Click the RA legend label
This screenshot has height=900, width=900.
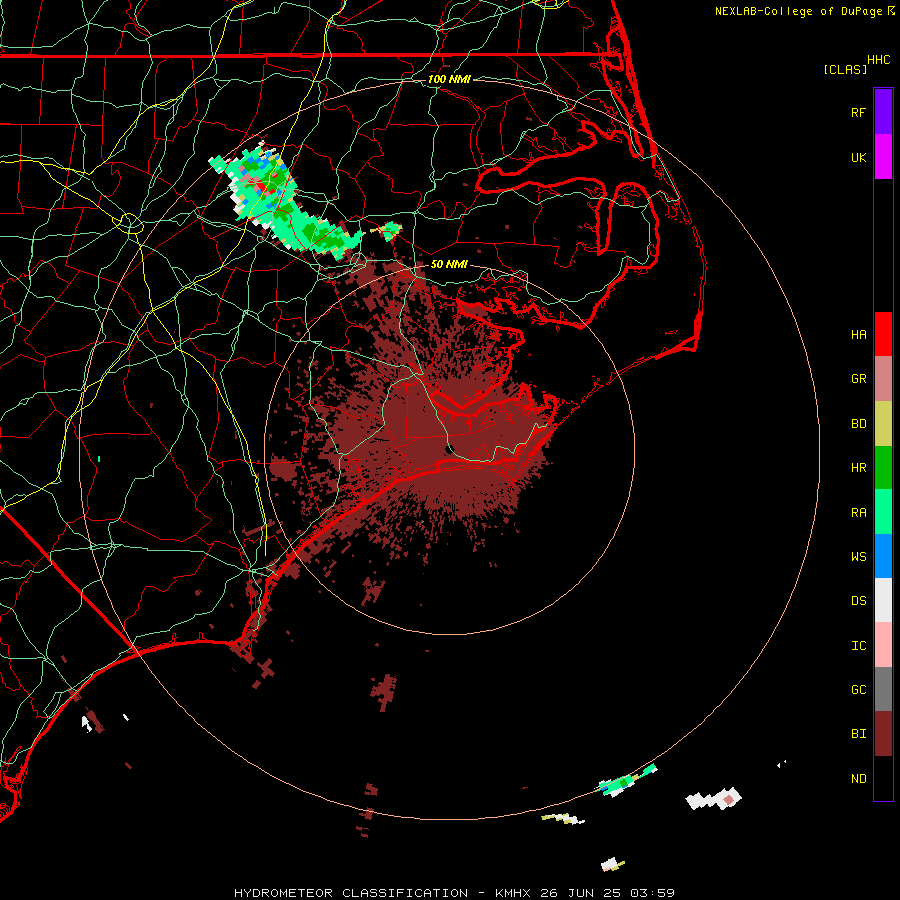(858, 513)
